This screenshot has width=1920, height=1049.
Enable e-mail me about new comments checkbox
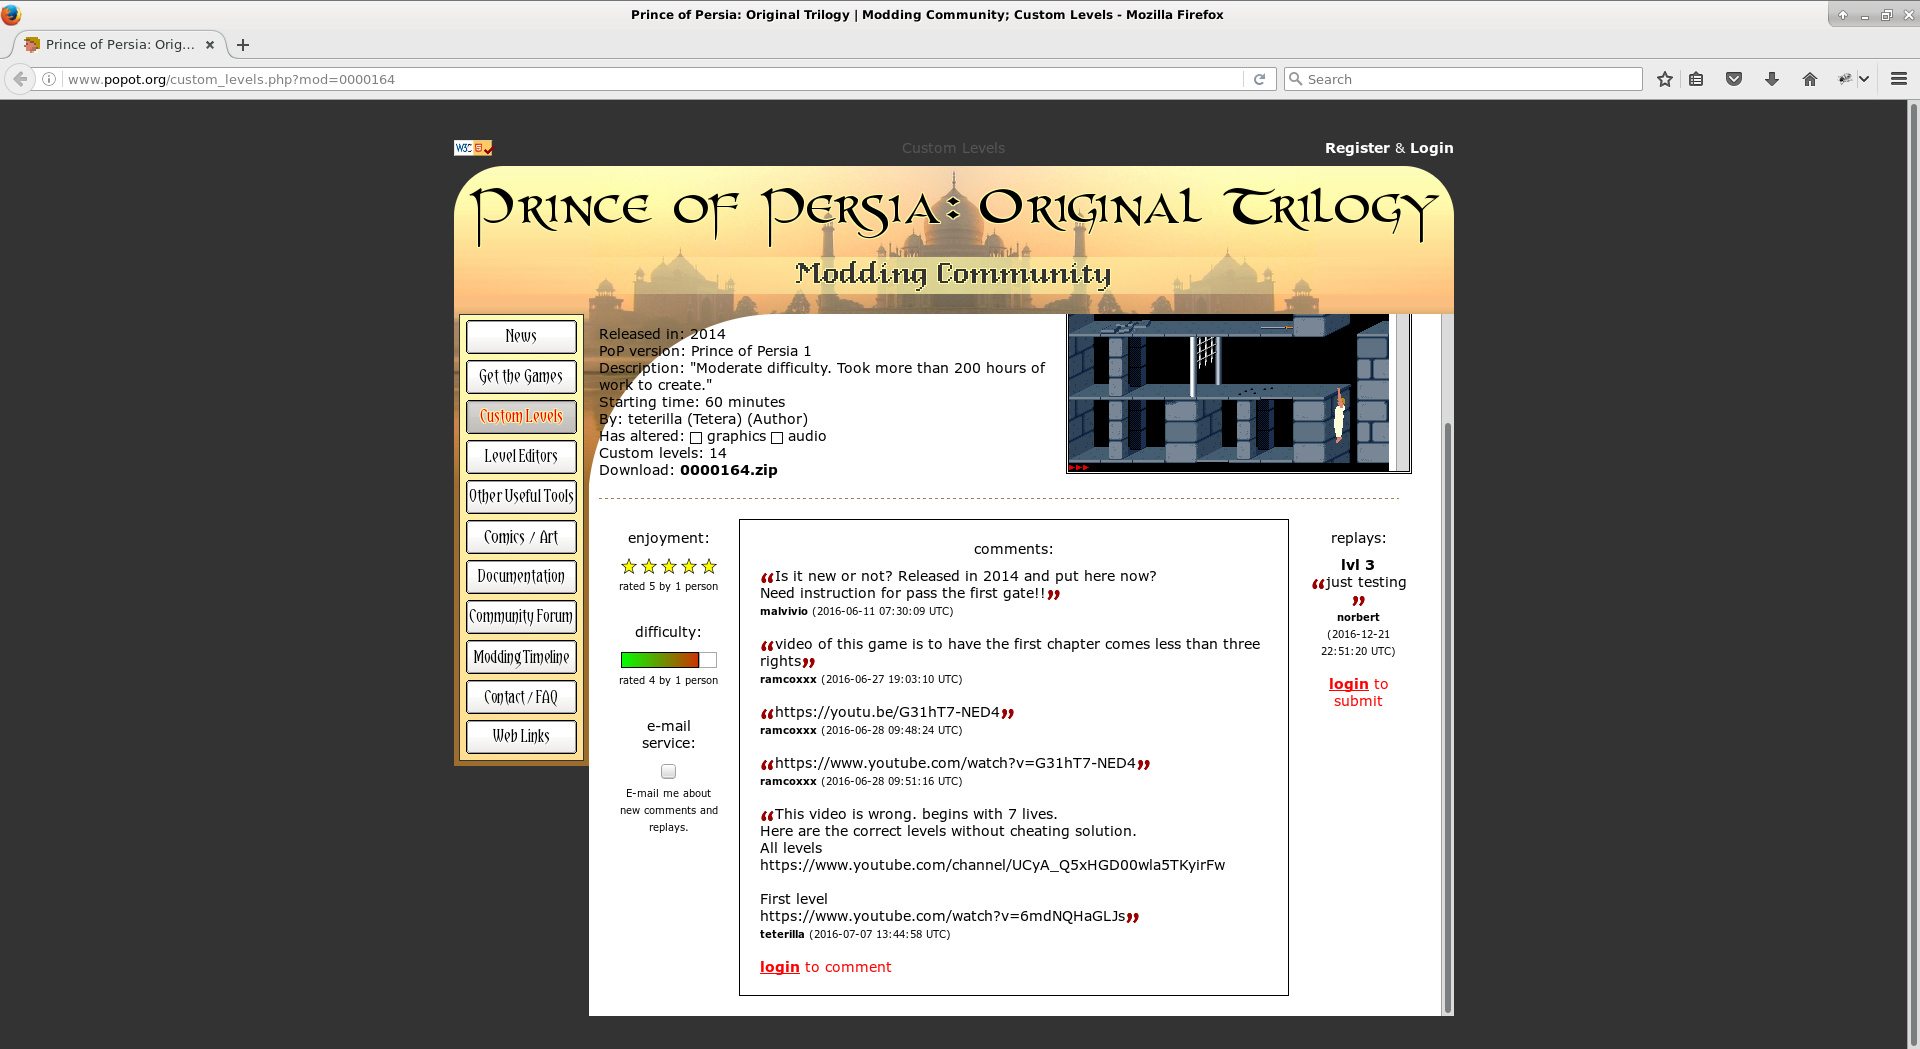[x=668, y=771]
